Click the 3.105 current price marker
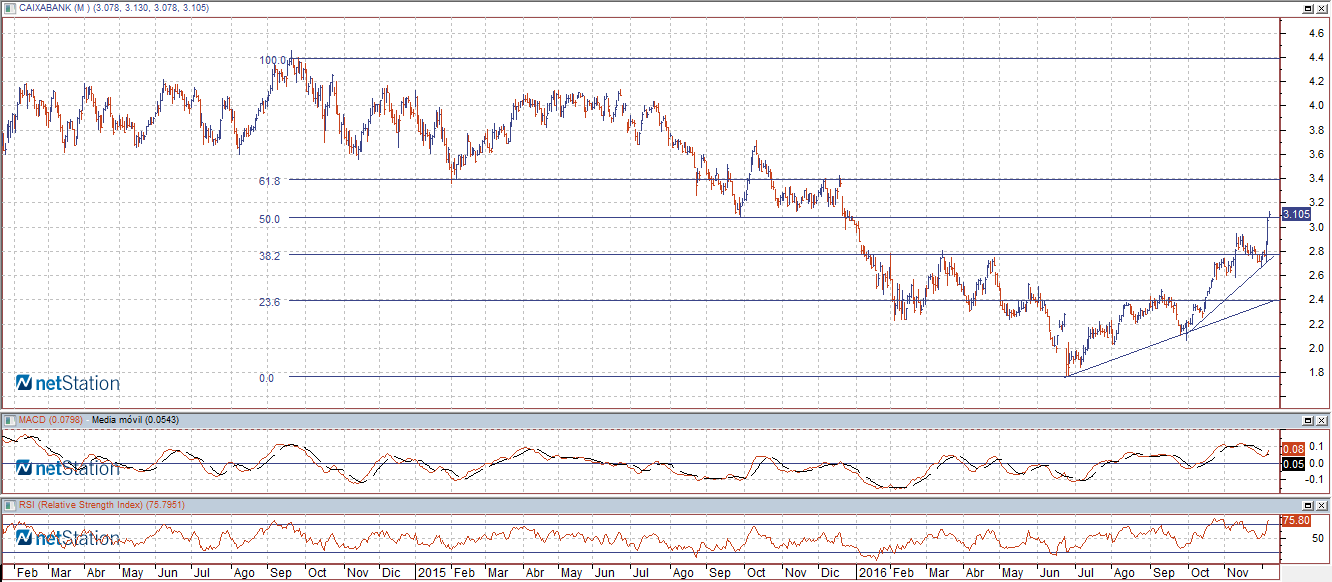This screenshot has height=582, width=1332. click(x=1296, y=214)
